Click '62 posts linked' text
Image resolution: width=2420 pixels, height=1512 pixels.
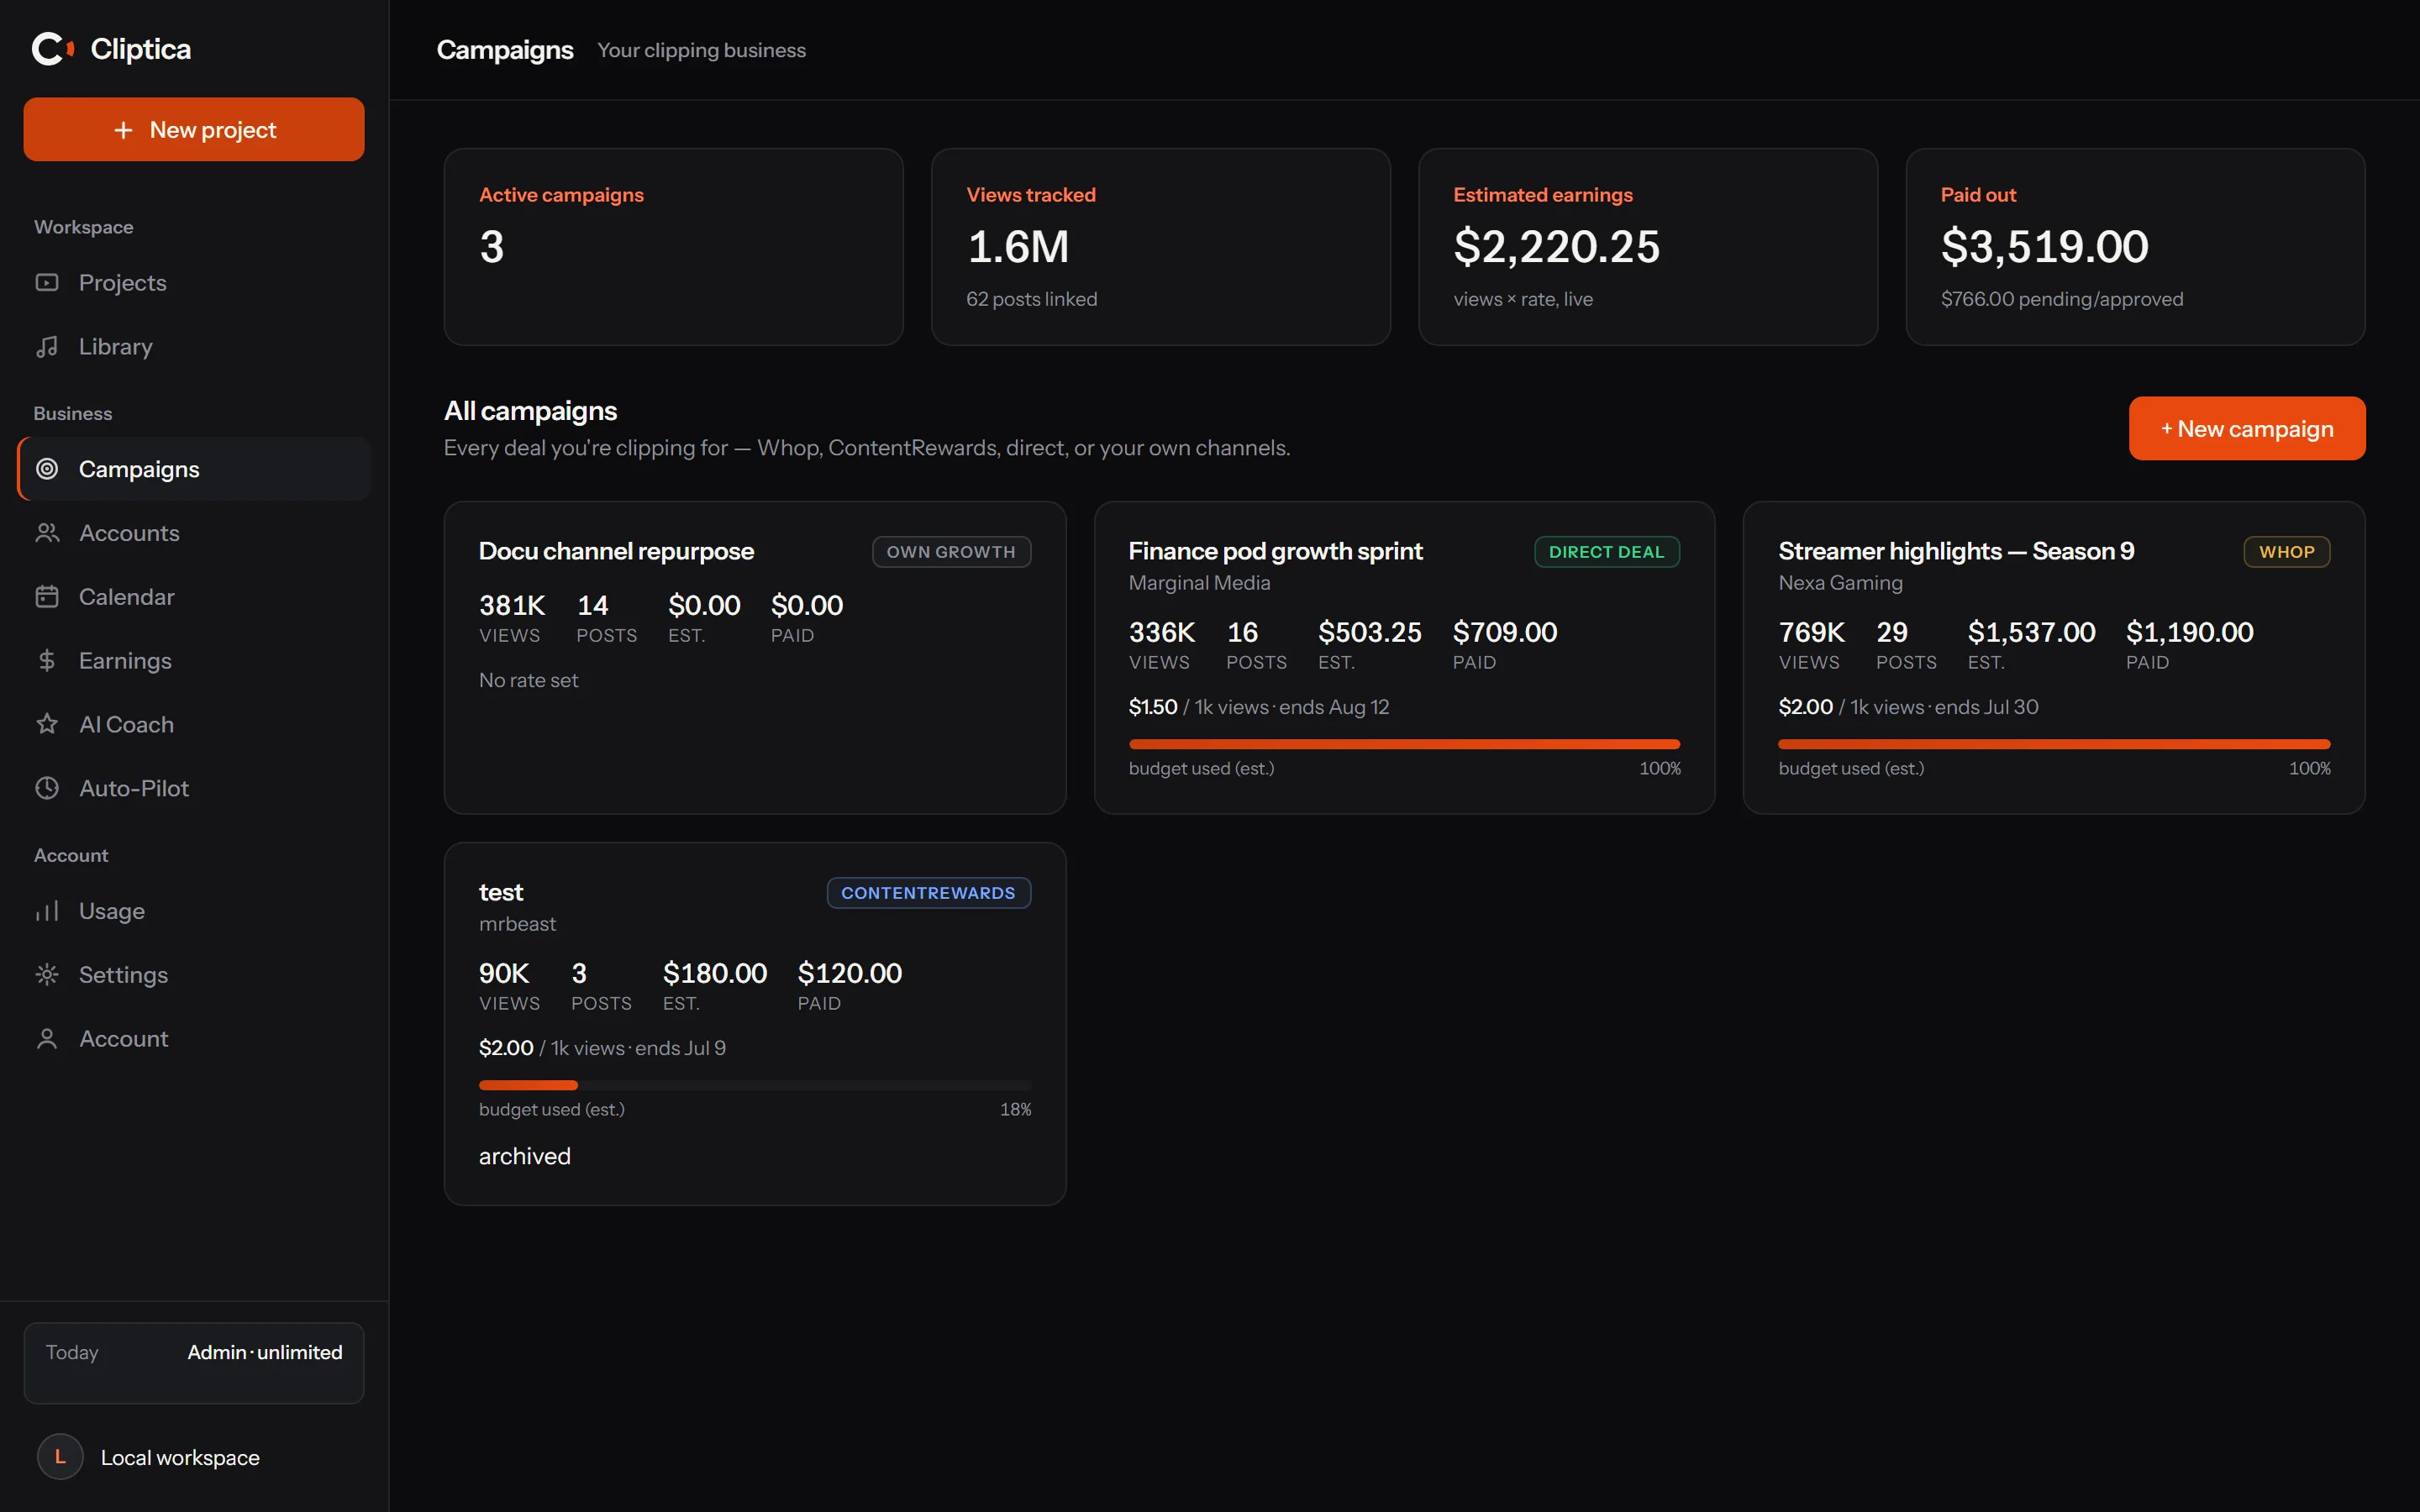point(1031,299)
